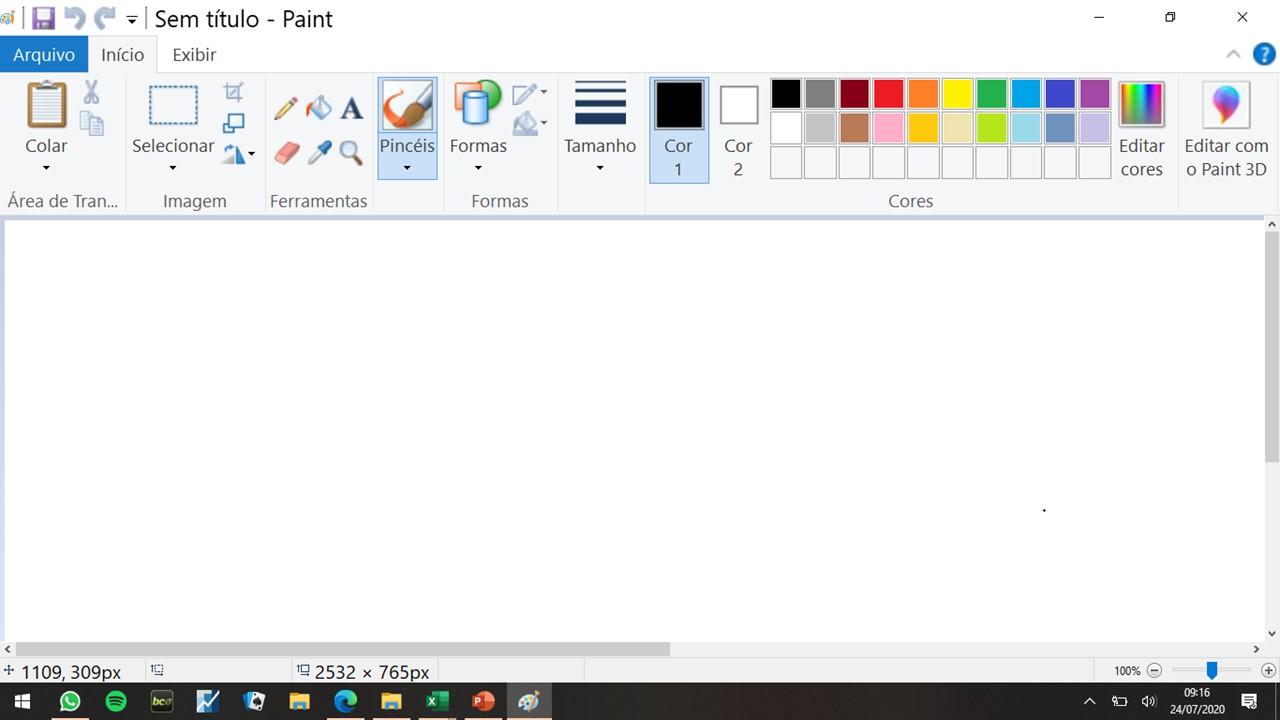The width and height of the screenshot is (1280, 720).
Task: Open Excel from the taskbar
Action: pos(437,701)
